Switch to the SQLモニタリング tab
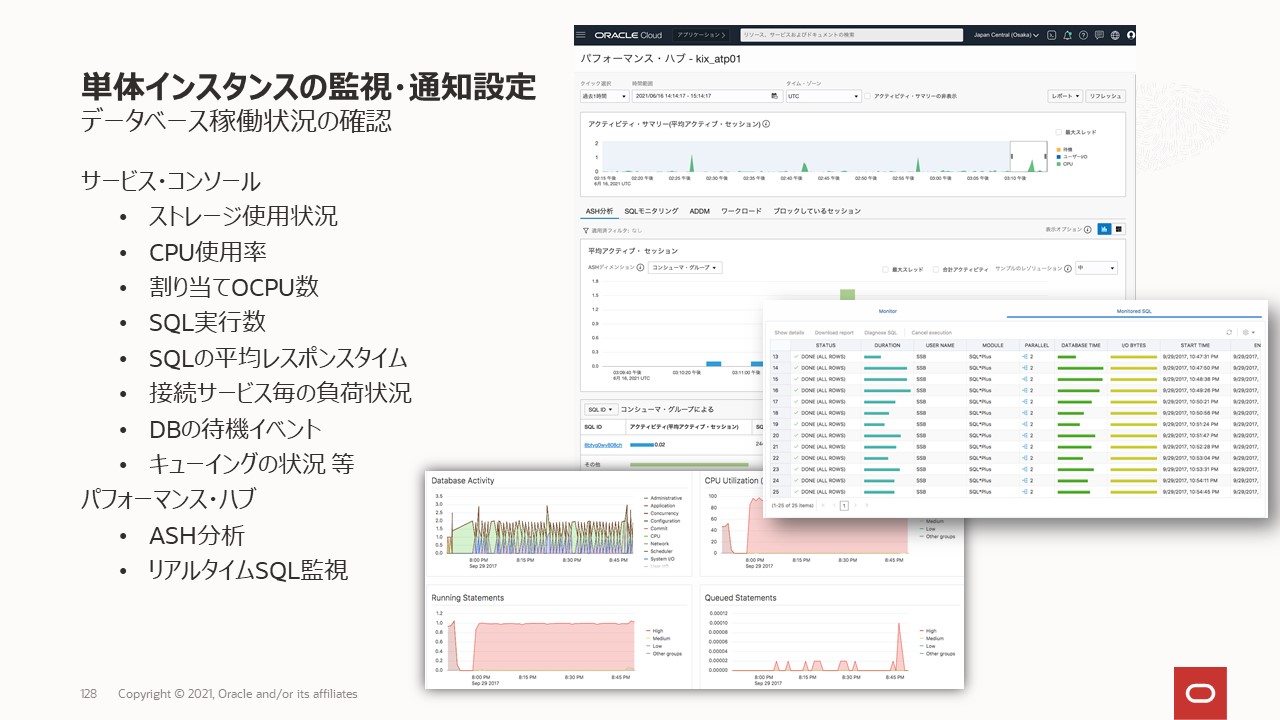Image resolution: width=1280 pixels, height=720 pixels. pyautogui.click(x=651, y=211)
